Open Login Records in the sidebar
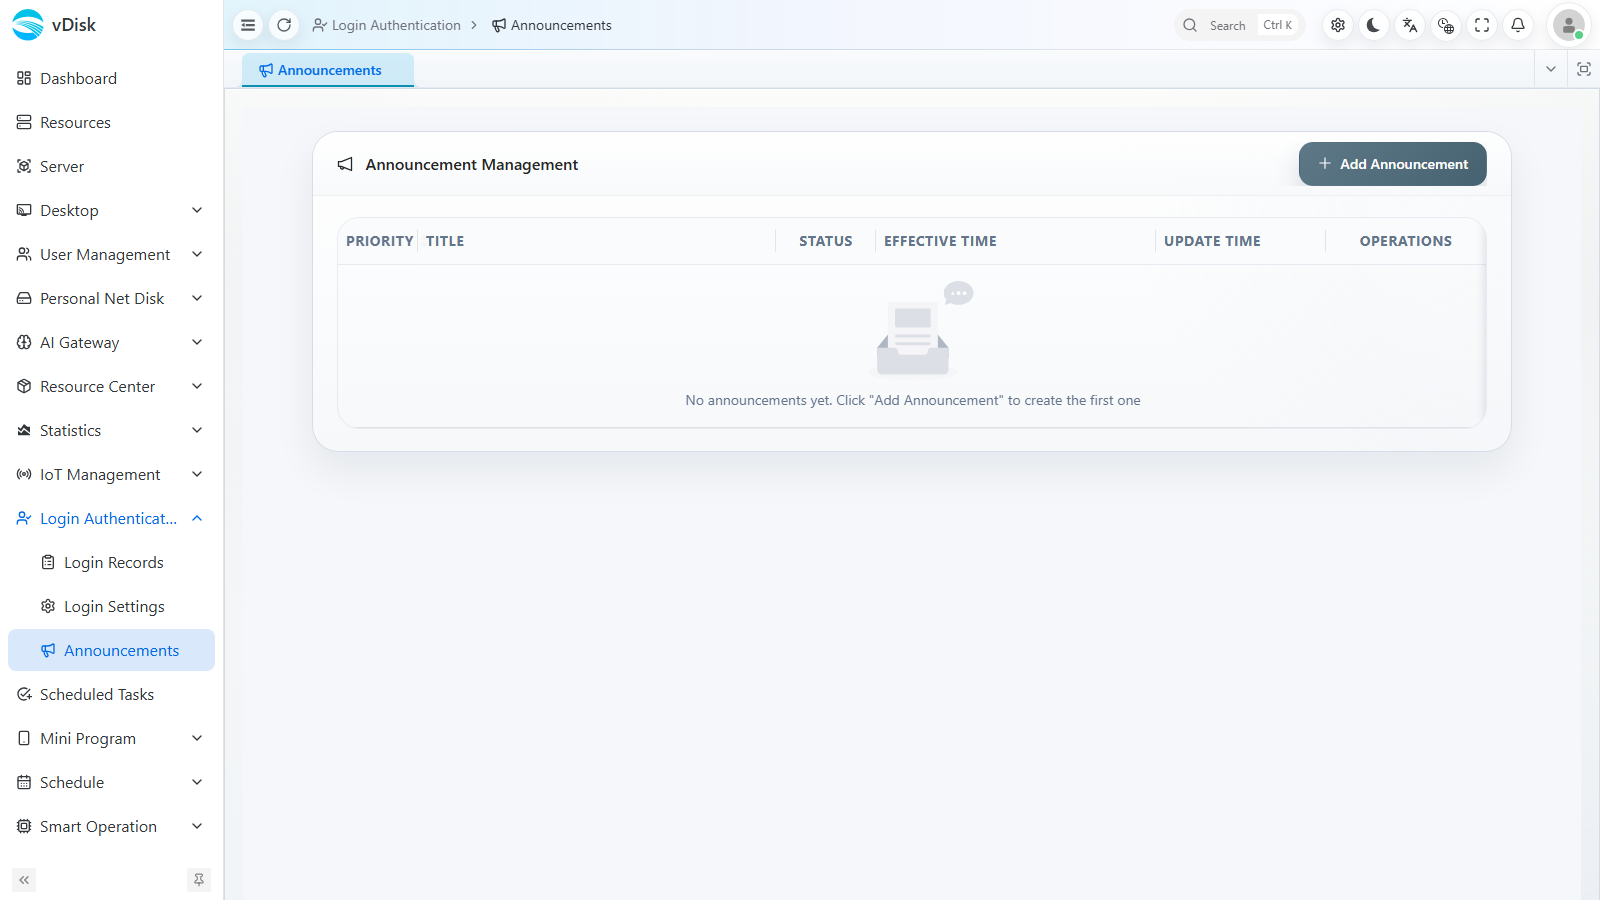The width and height of the screenshot is (1600, 900). pos(111,562)
